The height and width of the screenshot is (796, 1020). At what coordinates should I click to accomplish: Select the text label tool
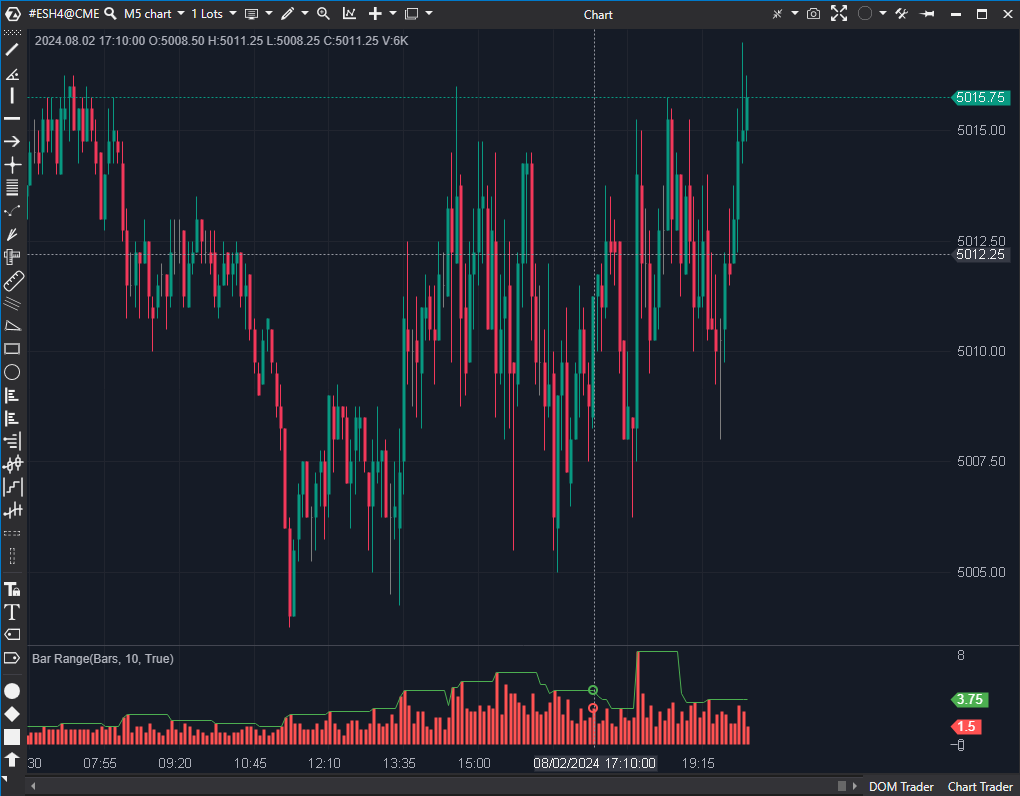pyautogui.click(x=12, y=612)
